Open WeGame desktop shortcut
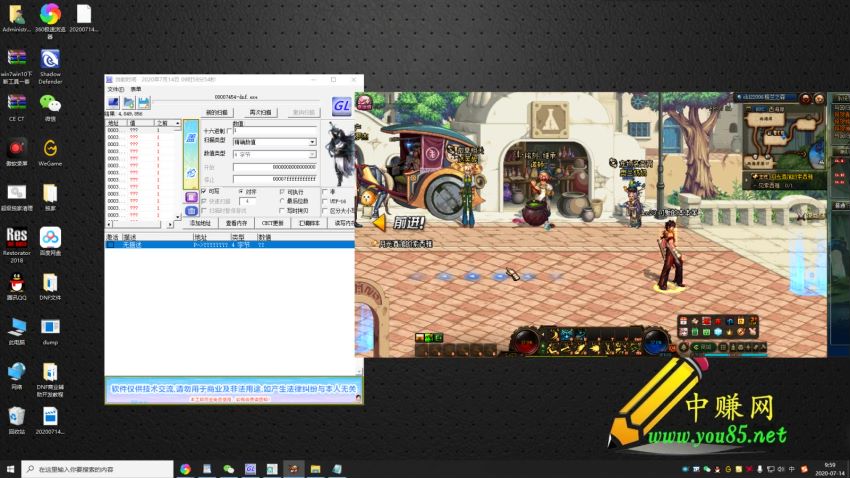850x478 pixels. [50, 152]
